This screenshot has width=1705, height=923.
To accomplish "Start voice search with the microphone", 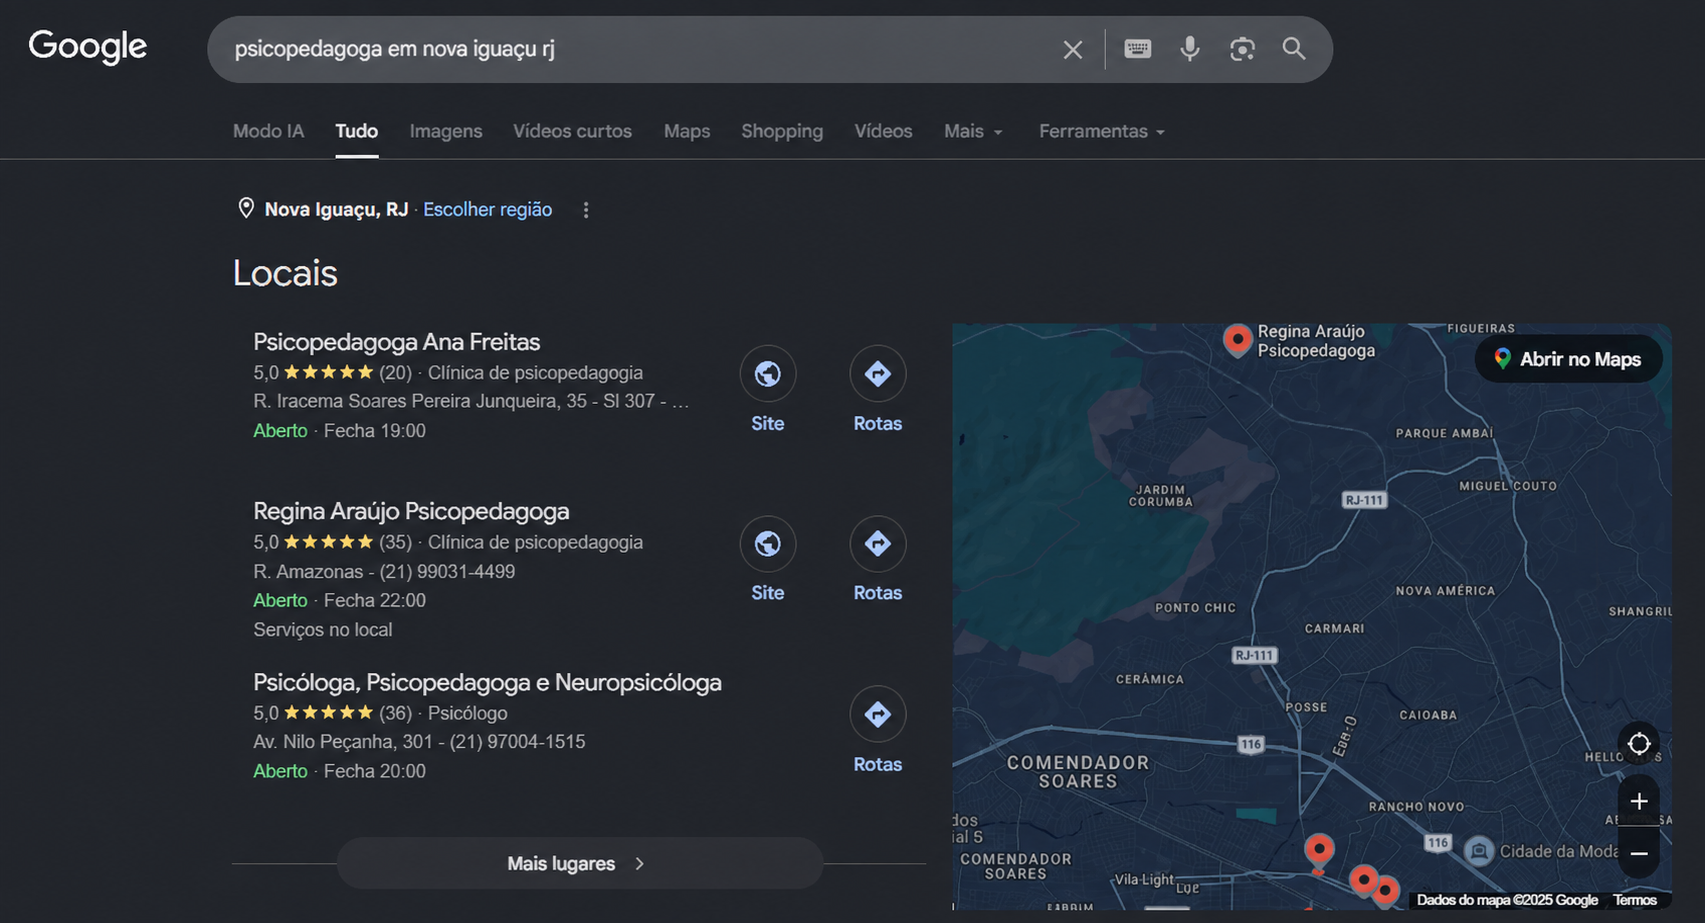I will [1190, 48].
